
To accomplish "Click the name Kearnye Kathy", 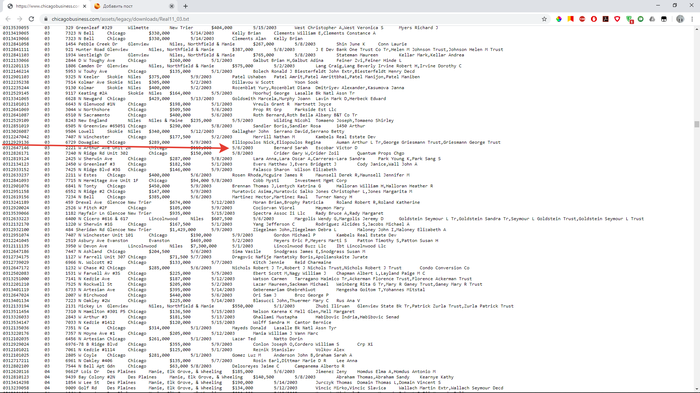I will pyautogui.click(x=436, y=377).
